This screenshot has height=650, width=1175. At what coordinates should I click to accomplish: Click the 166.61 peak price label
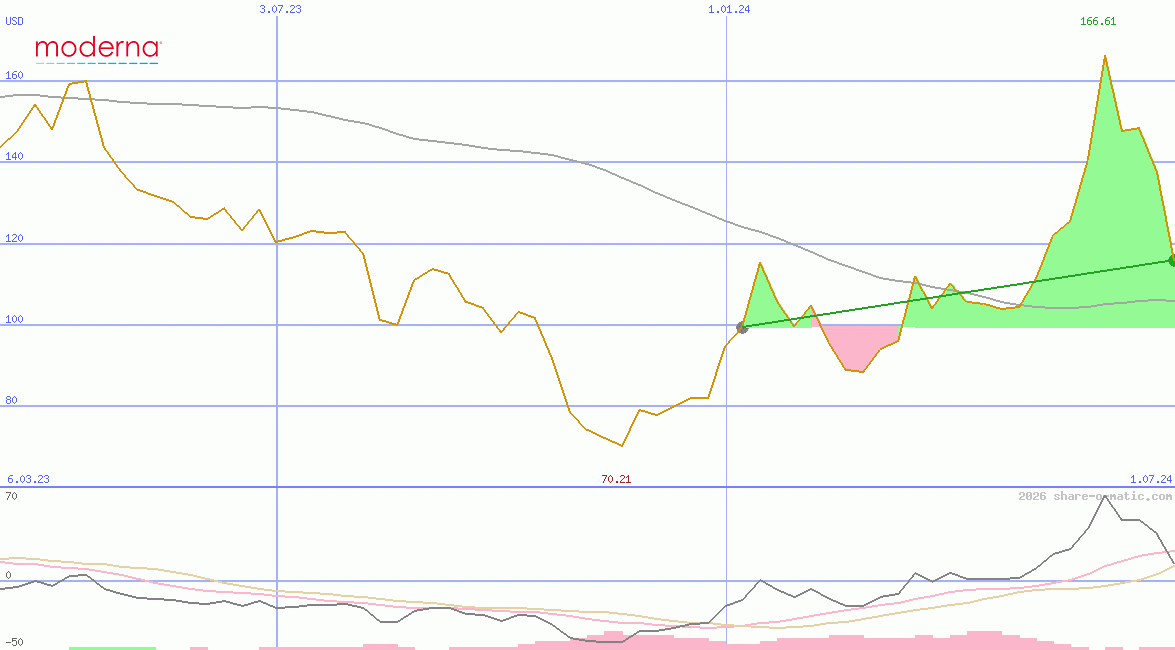click(x=1097, y=22)
